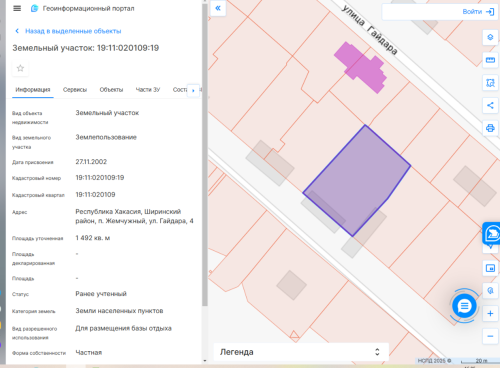Viewport: 500px width, 368px height.
Task: Open the blue map assistant widget
Action: point(492,233)
